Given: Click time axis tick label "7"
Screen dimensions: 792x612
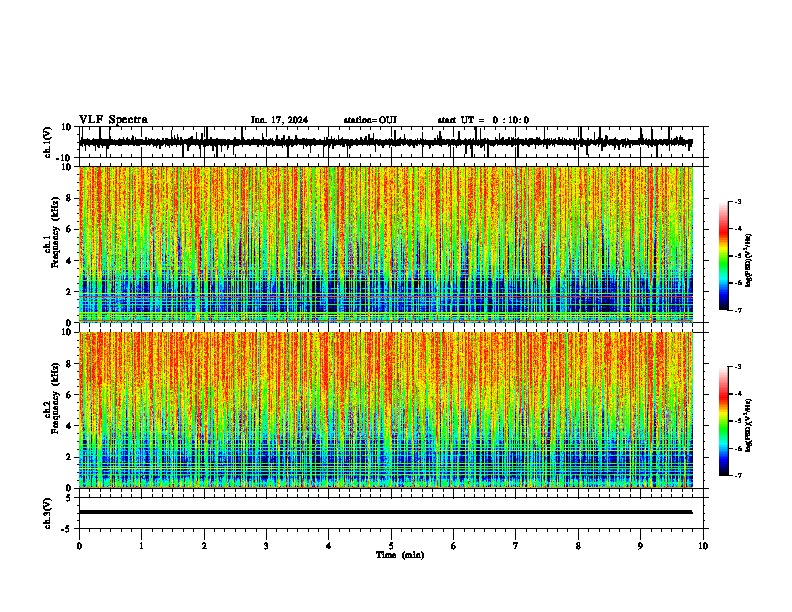Looking at the screenshot, I should click(516, 546).
